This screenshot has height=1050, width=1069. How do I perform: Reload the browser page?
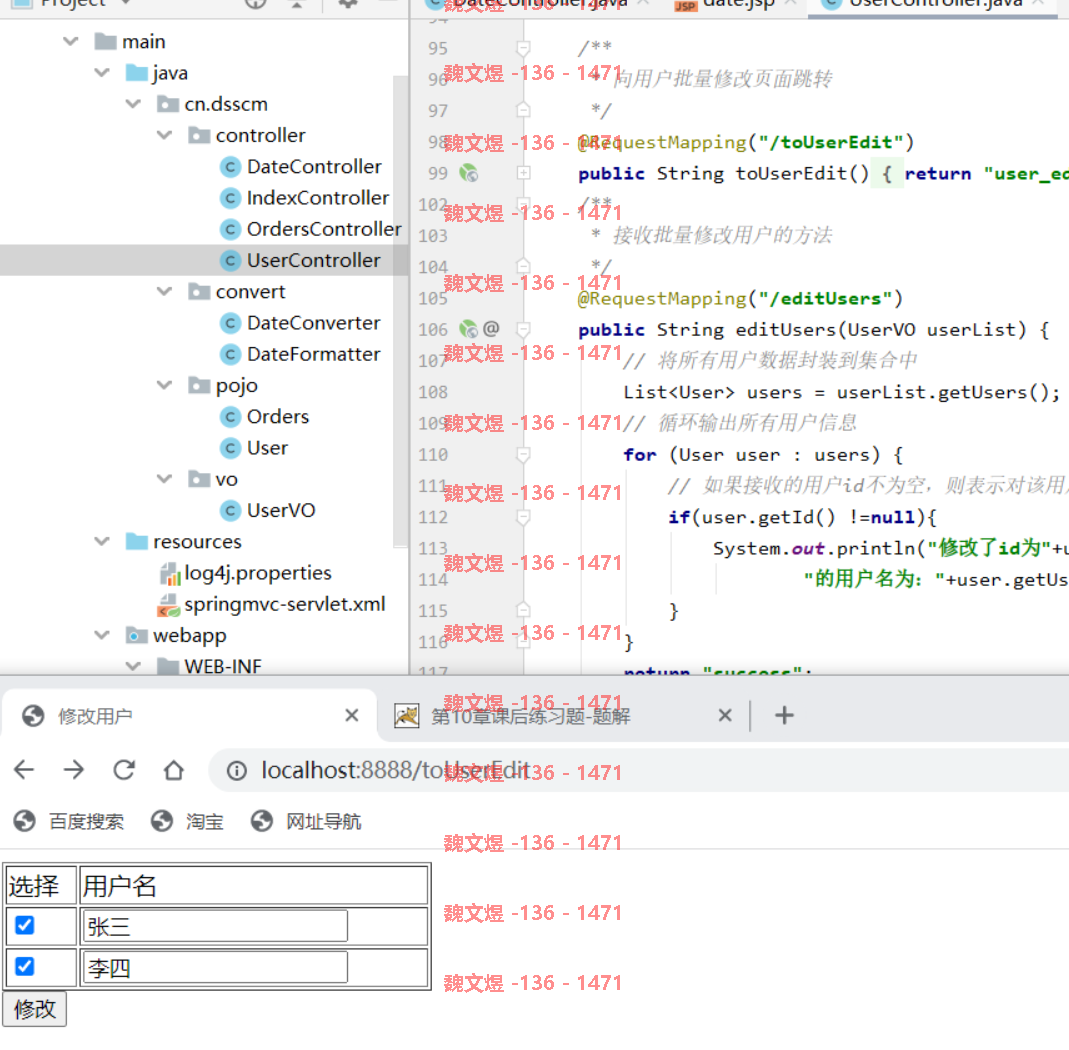pyautogui.click(x=124, y=770)
